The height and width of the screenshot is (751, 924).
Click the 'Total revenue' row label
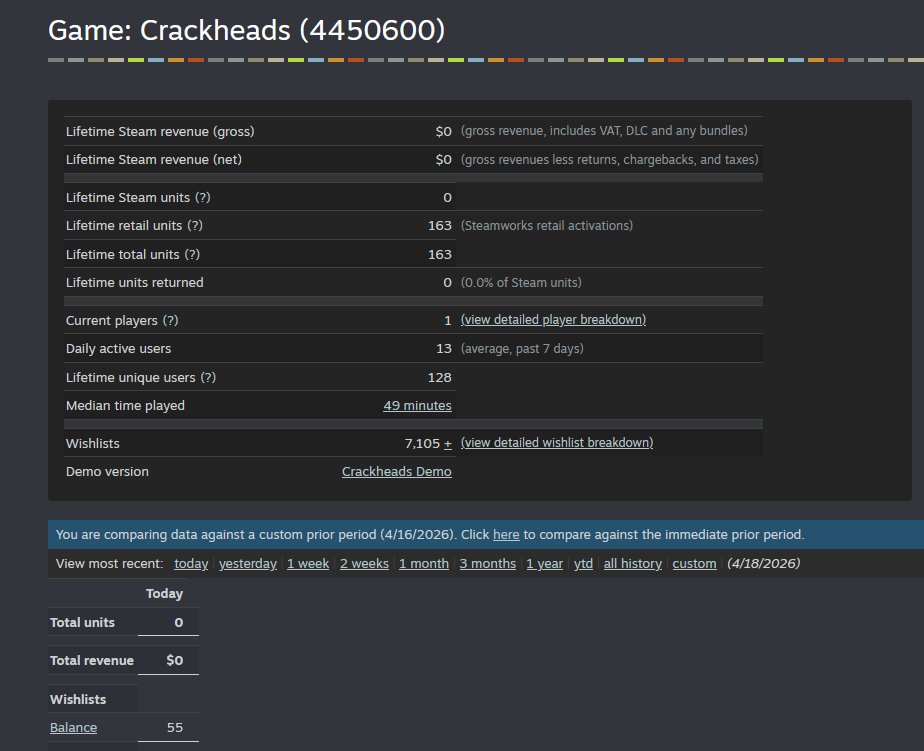click(x=92, y=661)
